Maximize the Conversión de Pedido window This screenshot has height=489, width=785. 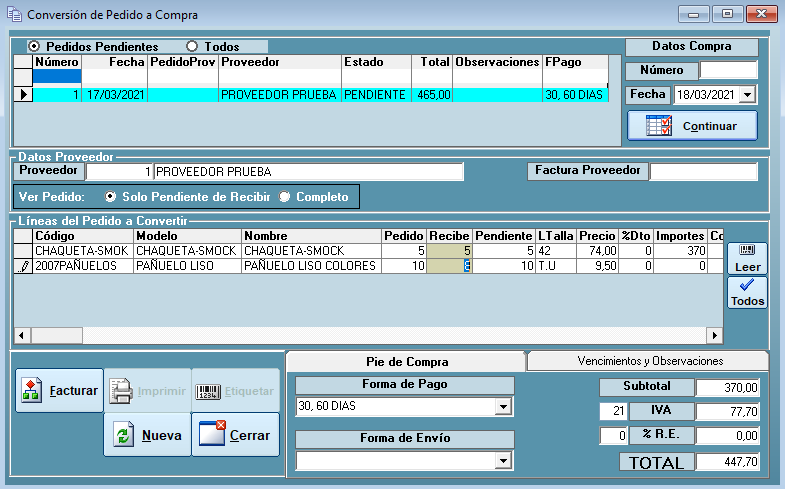click(x=727, y=14)
